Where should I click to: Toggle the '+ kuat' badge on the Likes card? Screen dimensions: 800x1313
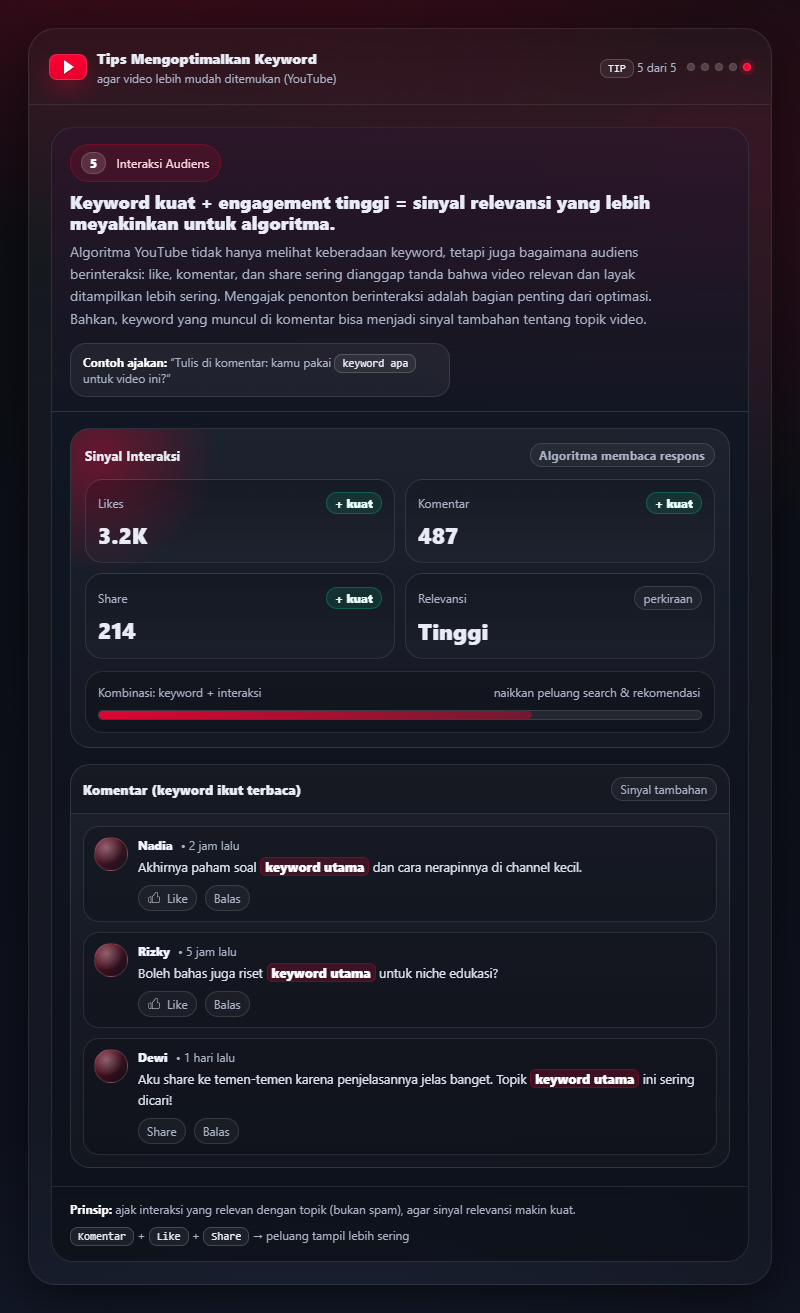(354, 503)
